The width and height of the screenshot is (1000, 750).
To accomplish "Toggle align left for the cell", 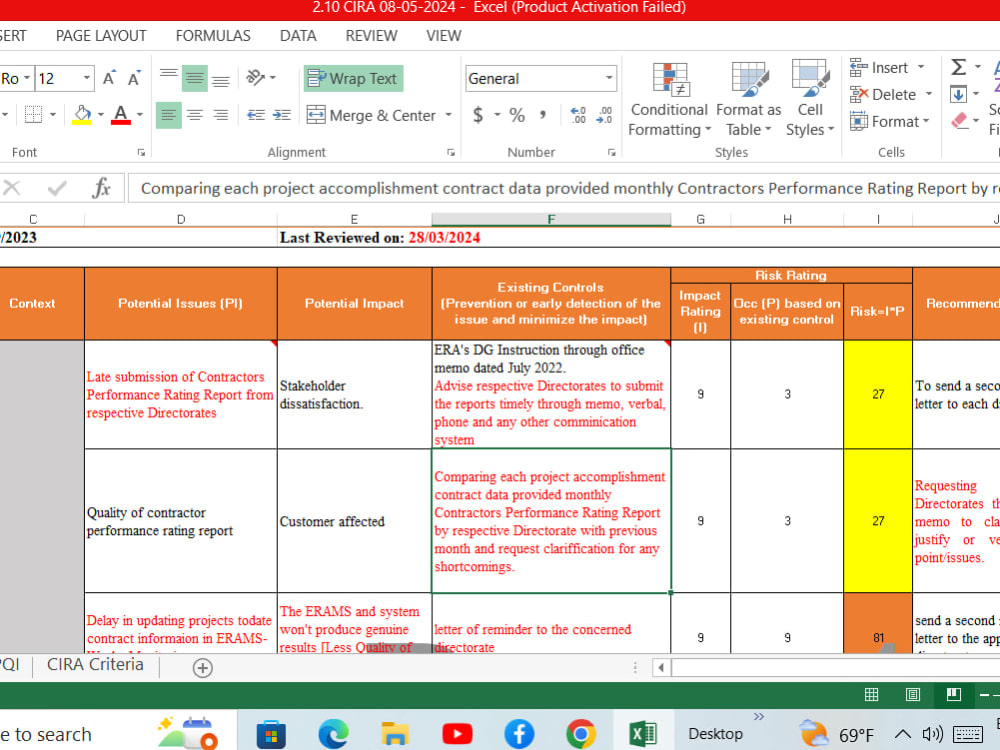I will pos(168,115).
